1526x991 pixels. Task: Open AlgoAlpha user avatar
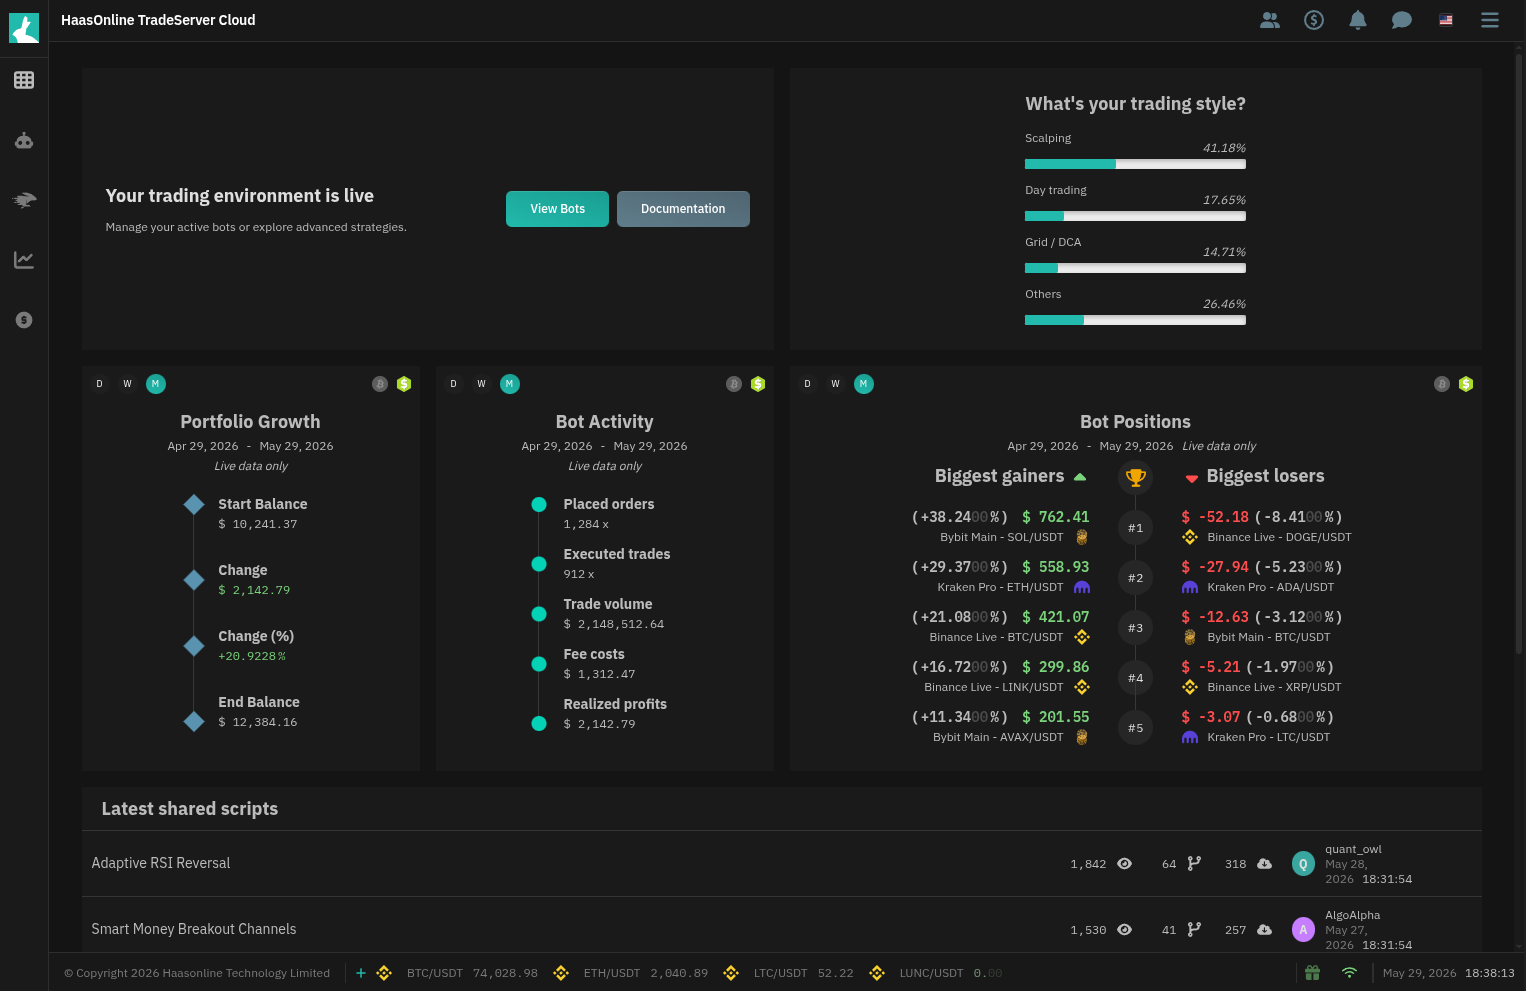click(1303, 930)
